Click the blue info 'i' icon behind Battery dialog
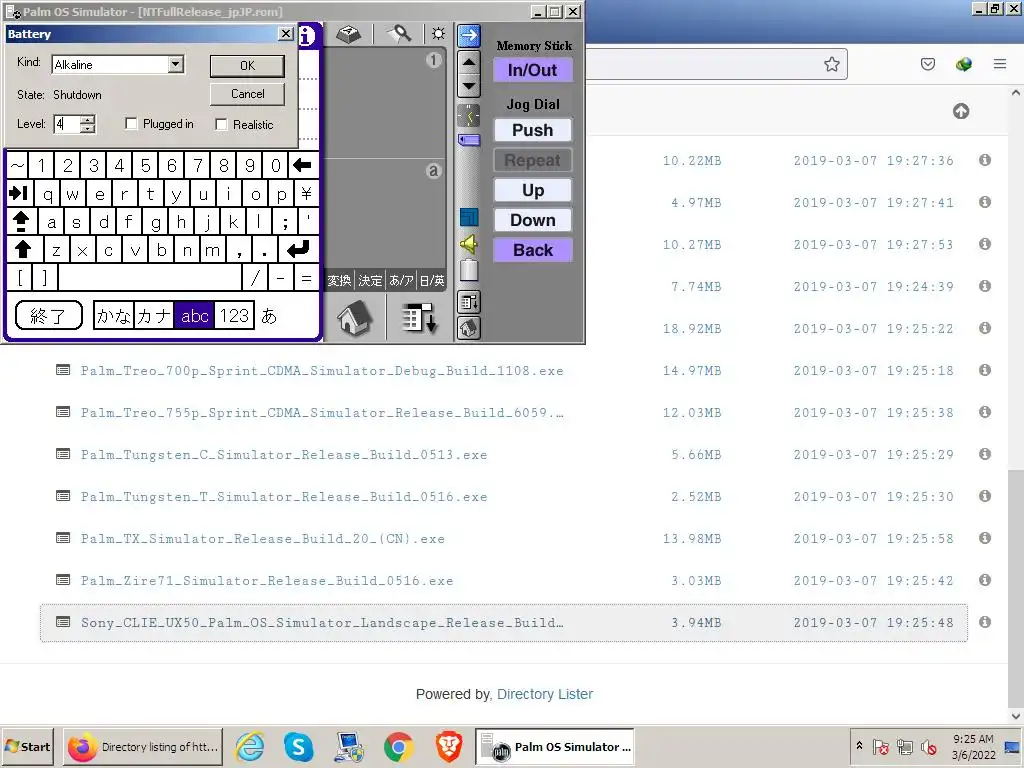Image resolution: width=1024 pixels, height=768 pixels. pyautogui.click(x=308, y=36)
